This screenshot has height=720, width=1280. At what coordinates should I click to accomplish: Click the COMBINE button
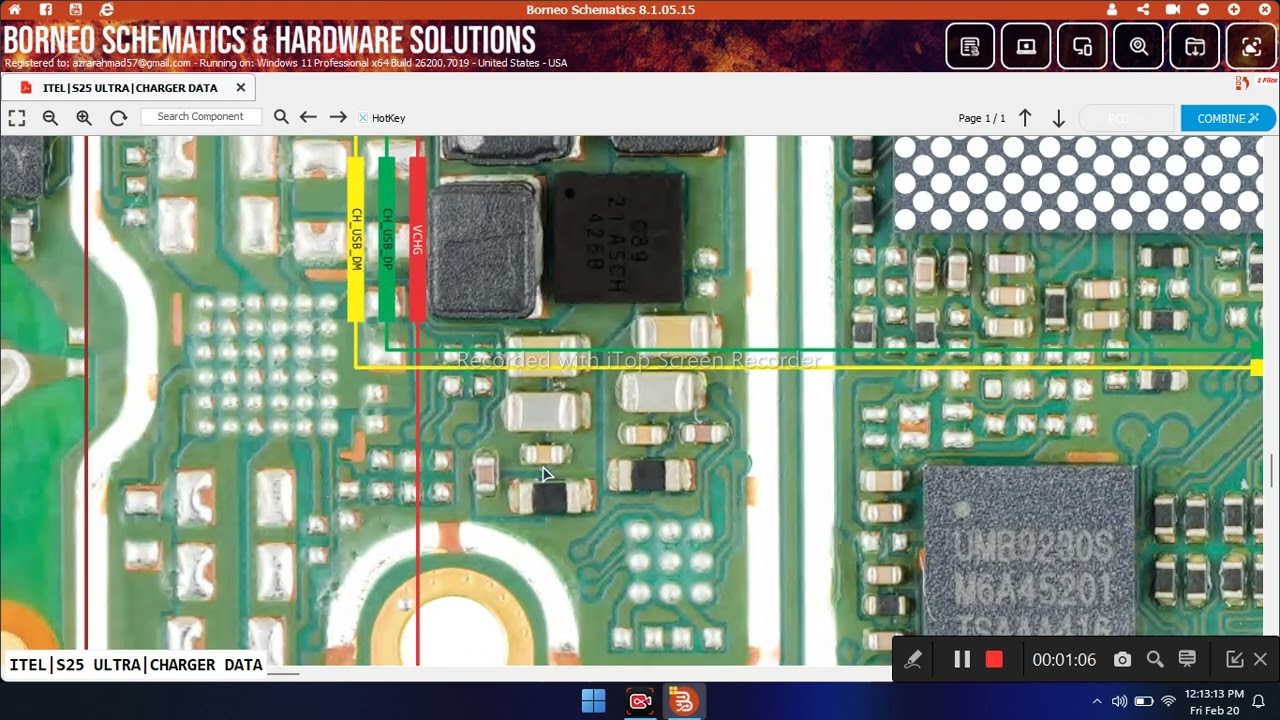pyautogui.click(x=1228, y=118)
